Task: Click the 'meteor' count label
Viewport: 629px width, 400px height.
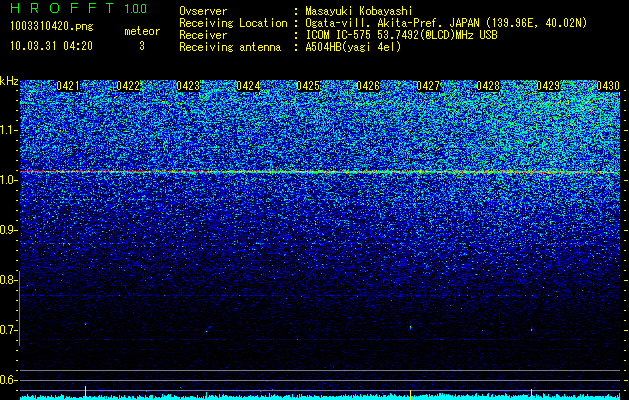Action: tap(142, 31)
